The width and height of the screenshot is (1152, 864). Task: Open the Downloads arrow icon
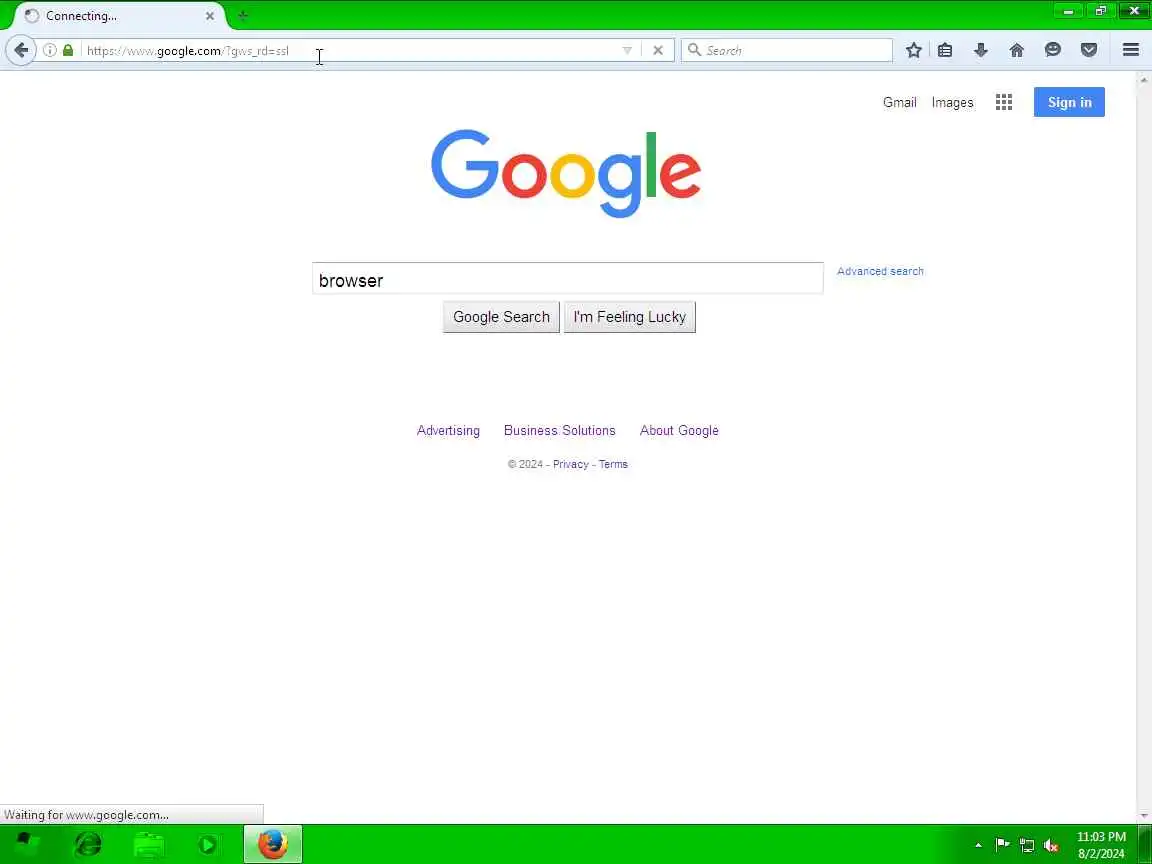click(980, 50)
